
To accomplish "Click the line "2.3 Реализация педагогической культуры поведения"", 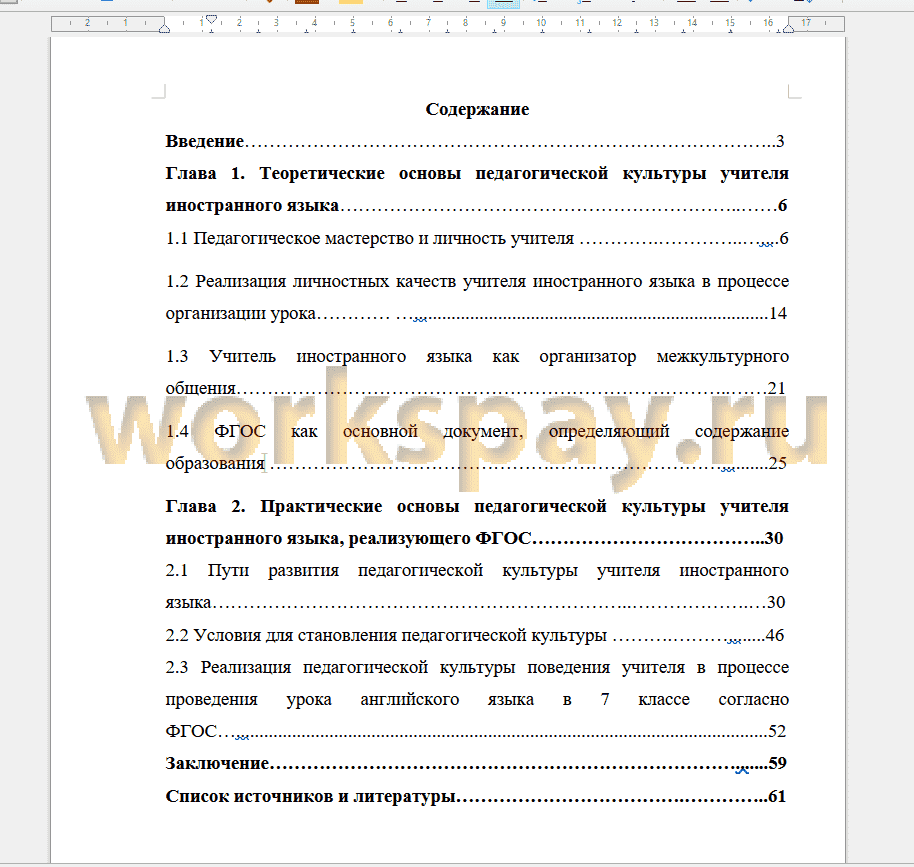I will tap(477, 668).
